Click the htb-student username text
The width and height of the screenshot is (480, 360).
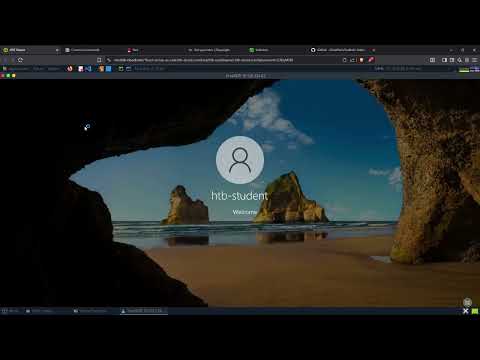[239, 196]
